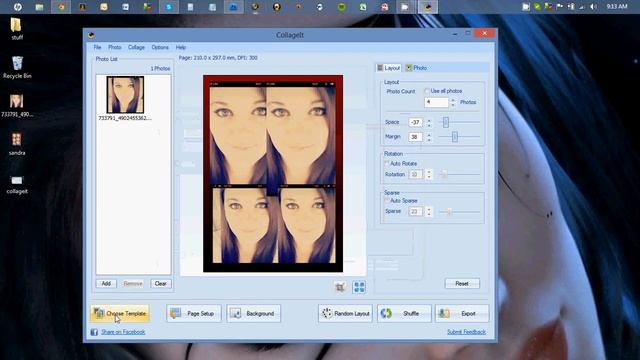Open the Photo menu in the menu bar

(x=115, y=47)
